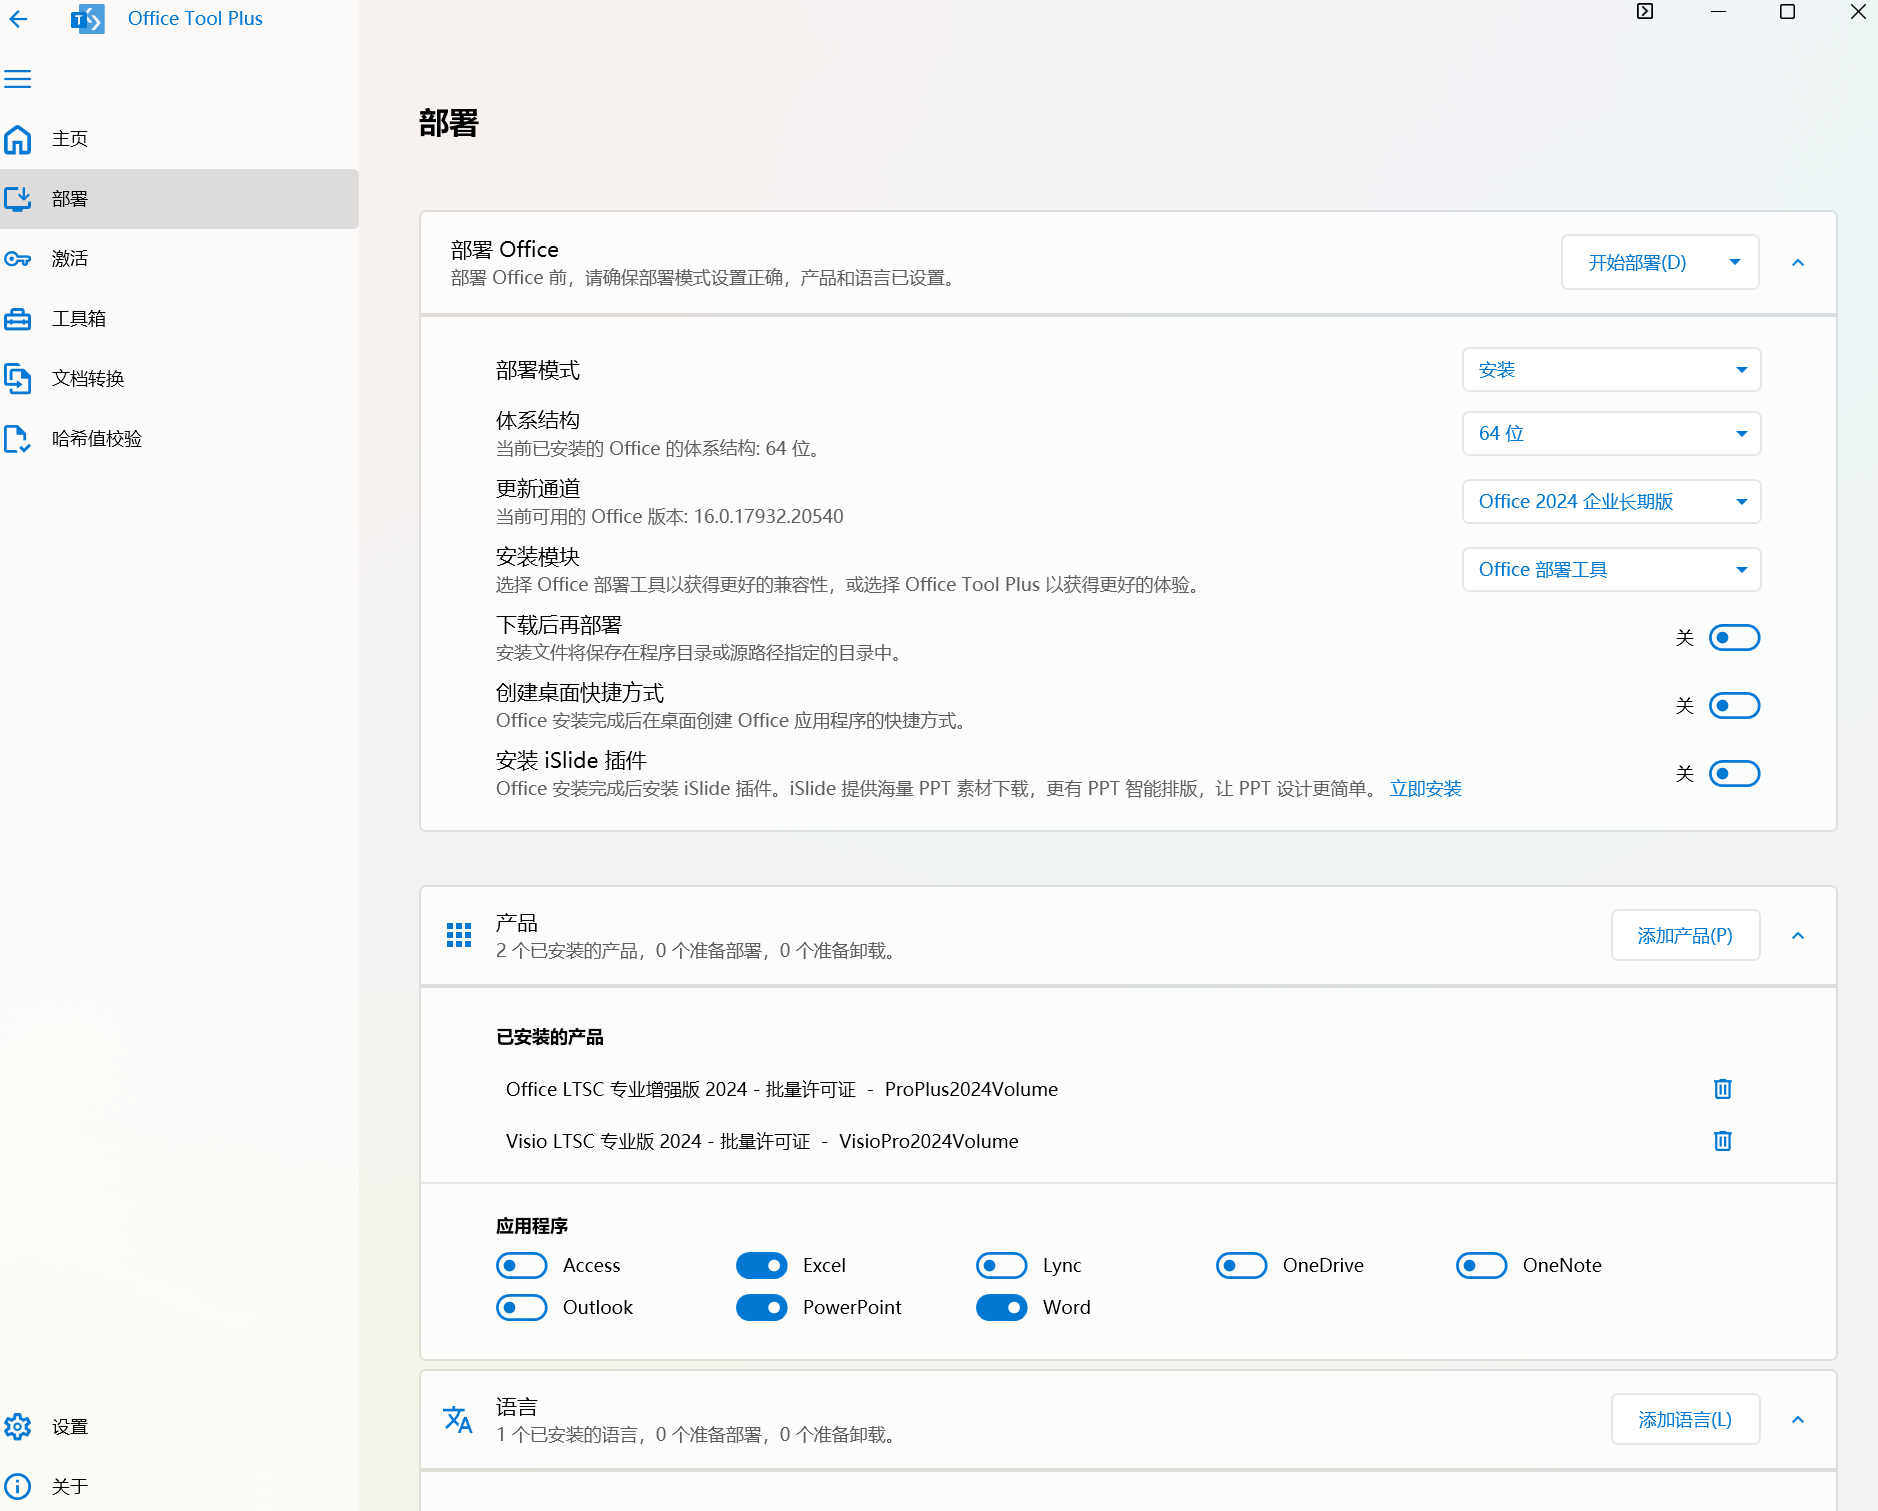The height and width of the screenshot is (1511, 1878).
Task: Open 设置 from the sidebar
Action: pyautogui.click(x=179, y=1427)
